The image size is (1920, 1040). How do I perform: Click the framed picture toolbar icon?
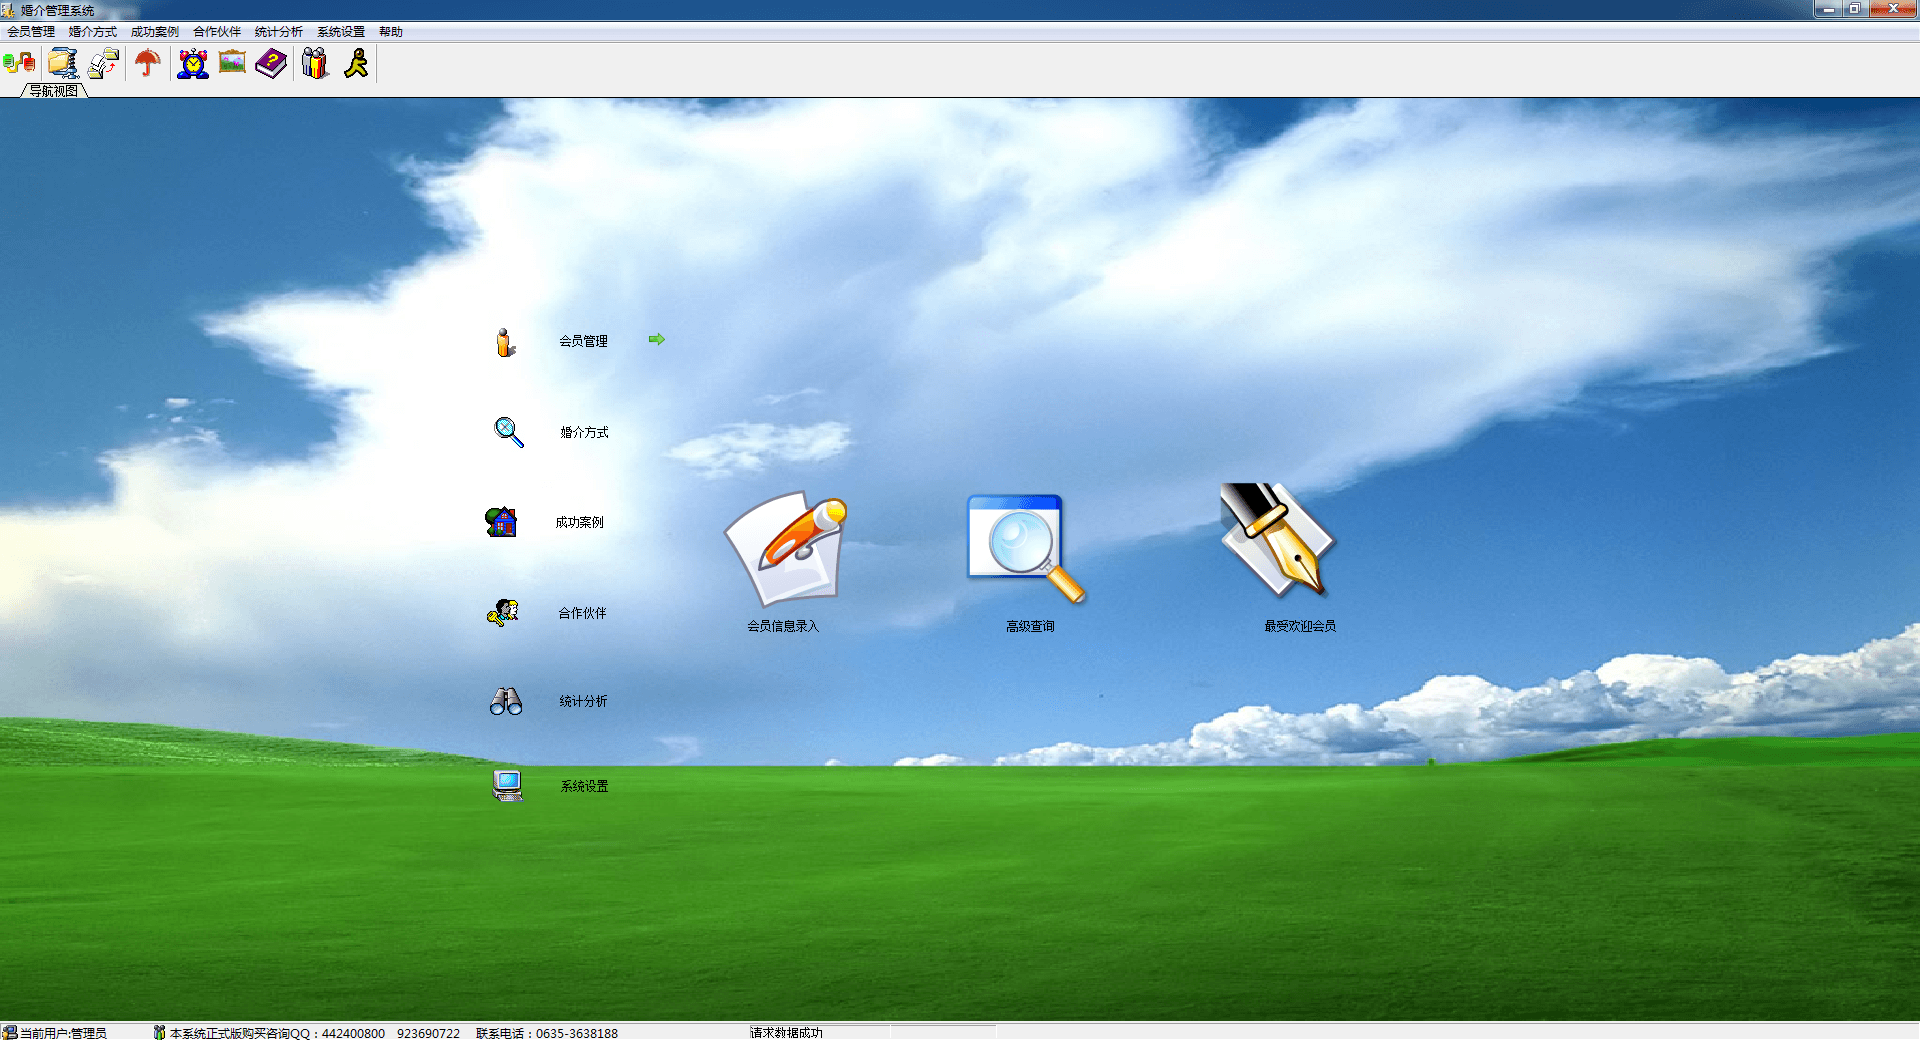point(232,63)
